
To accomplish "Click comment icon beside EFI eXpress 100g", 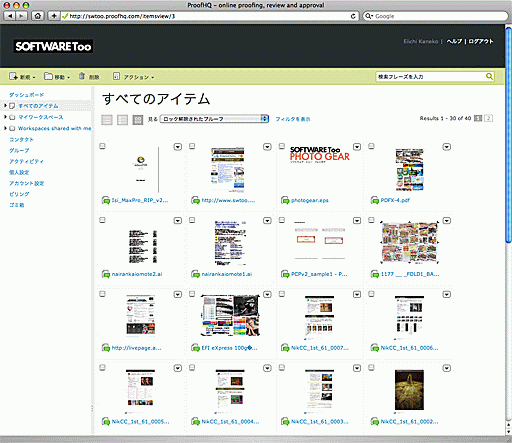I will [x=195, y=348].
